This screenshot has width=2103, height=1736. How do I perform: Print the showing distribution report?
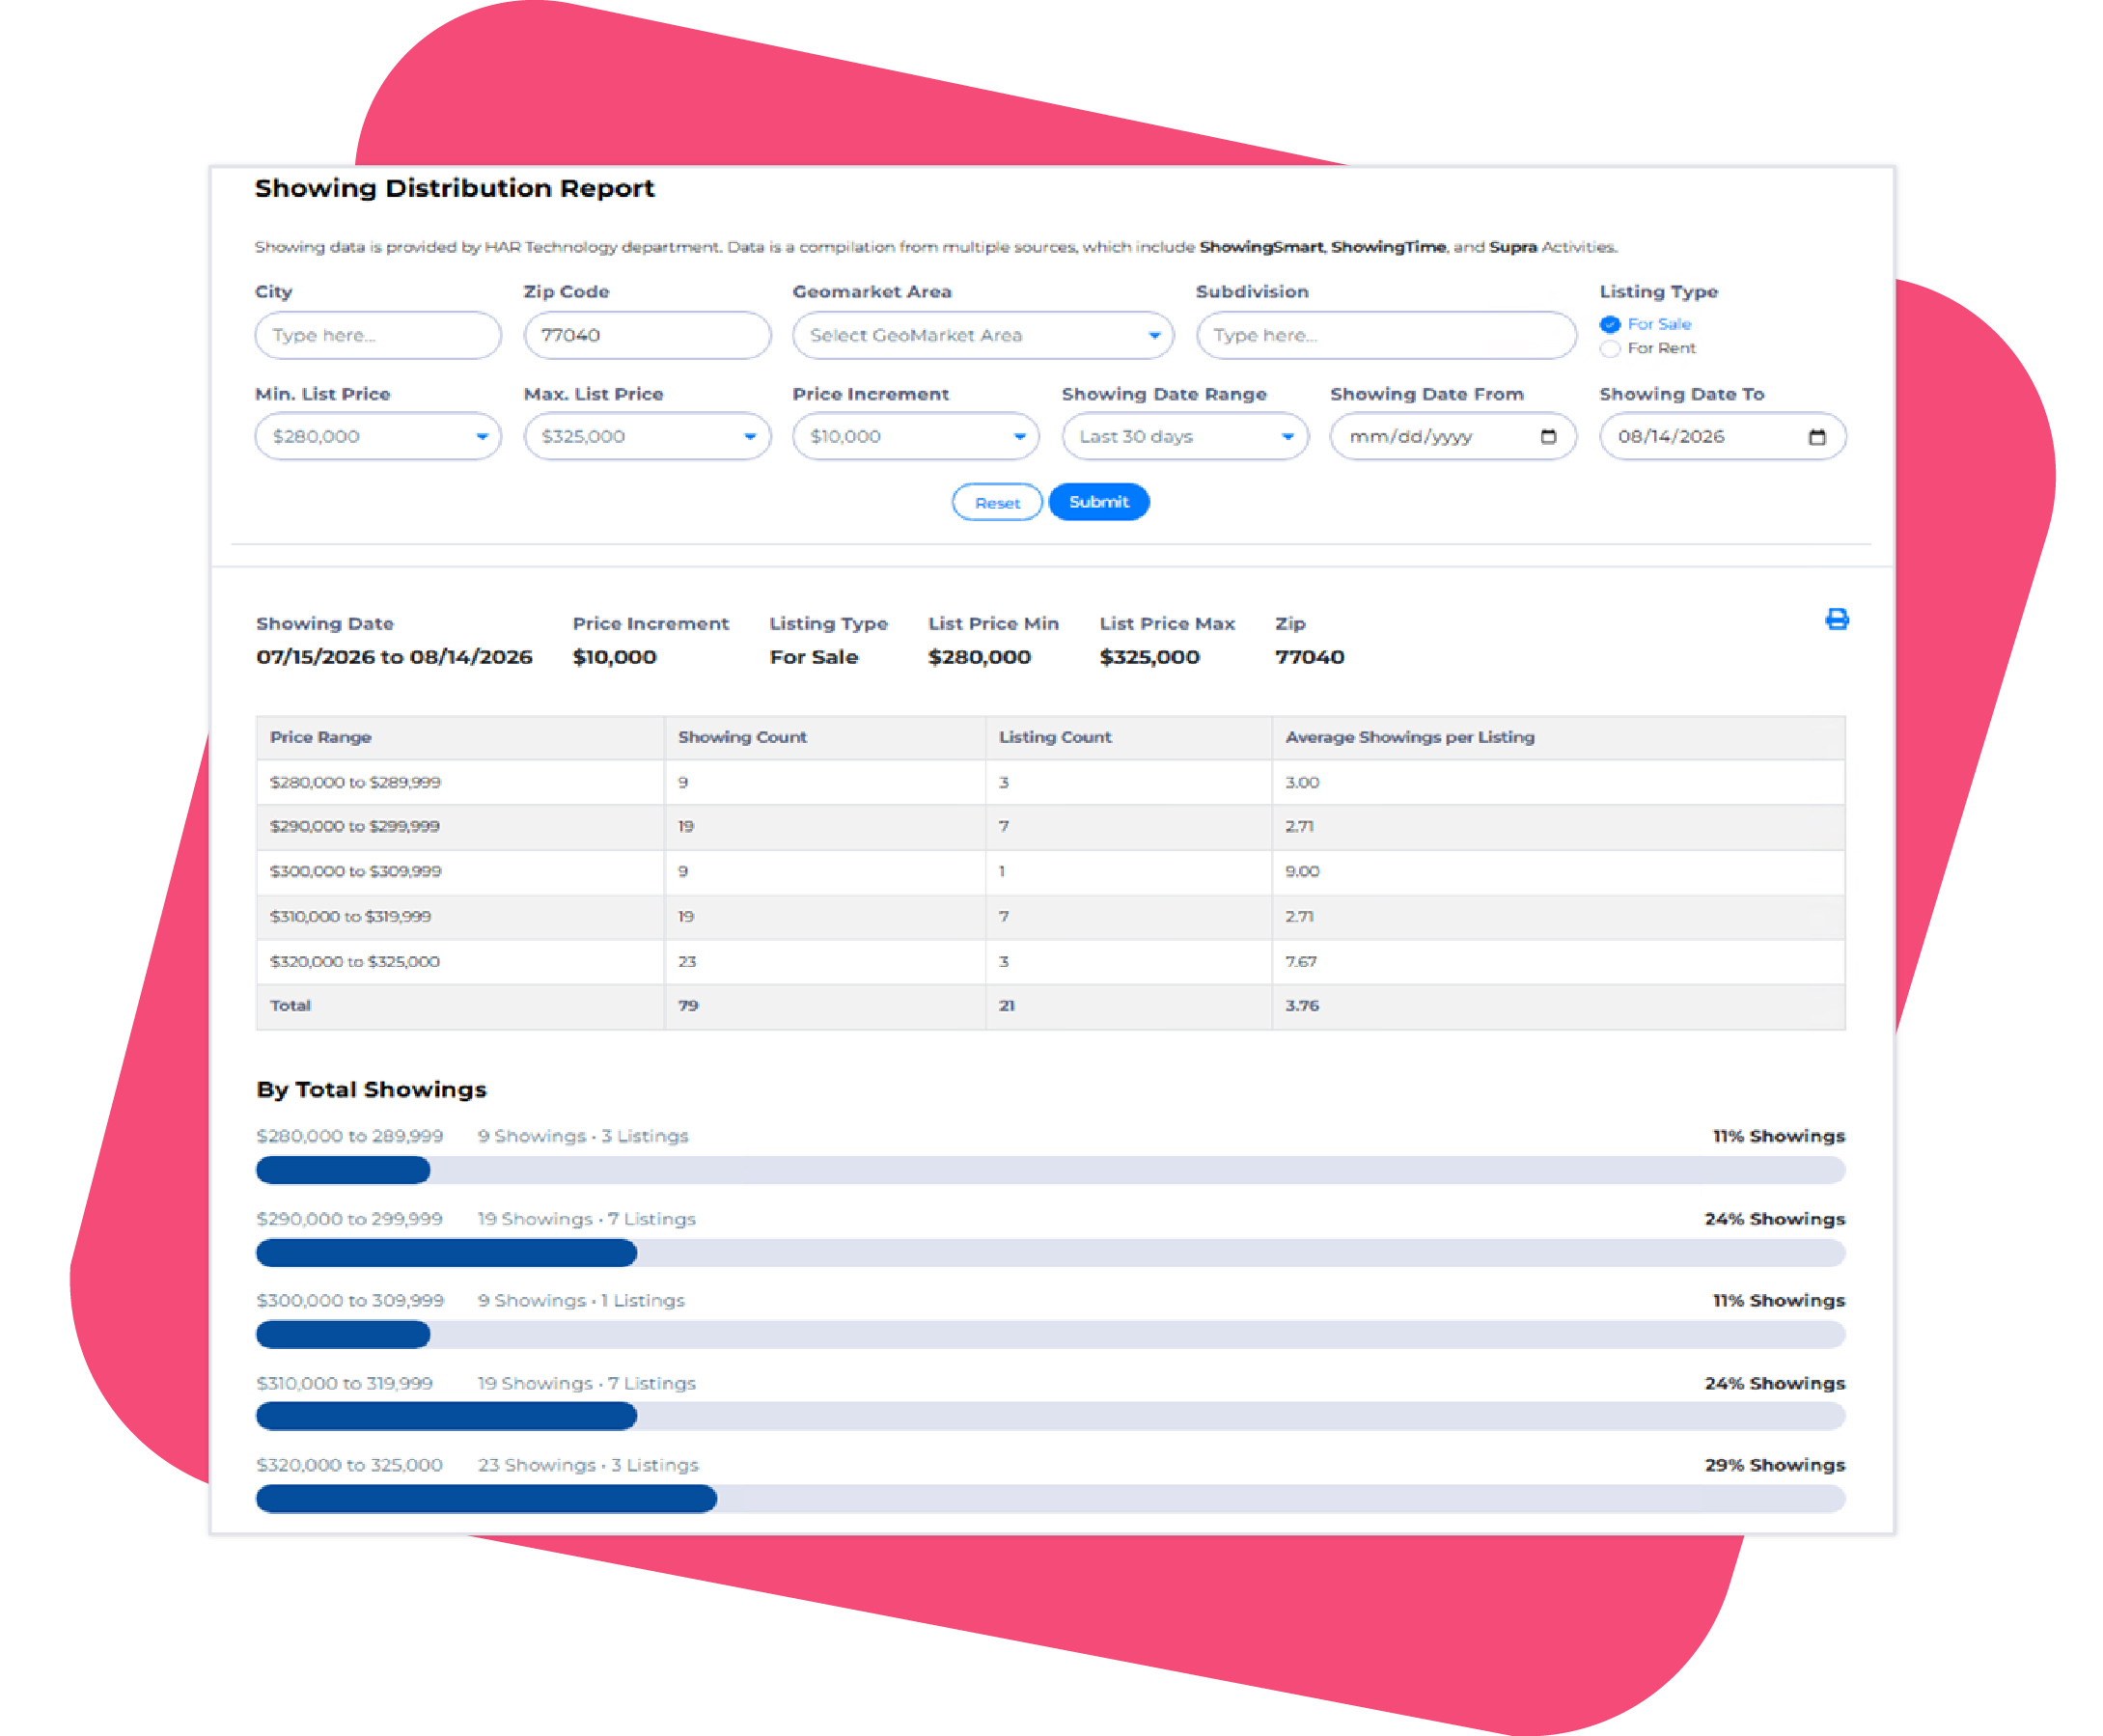pos(1836,619)
